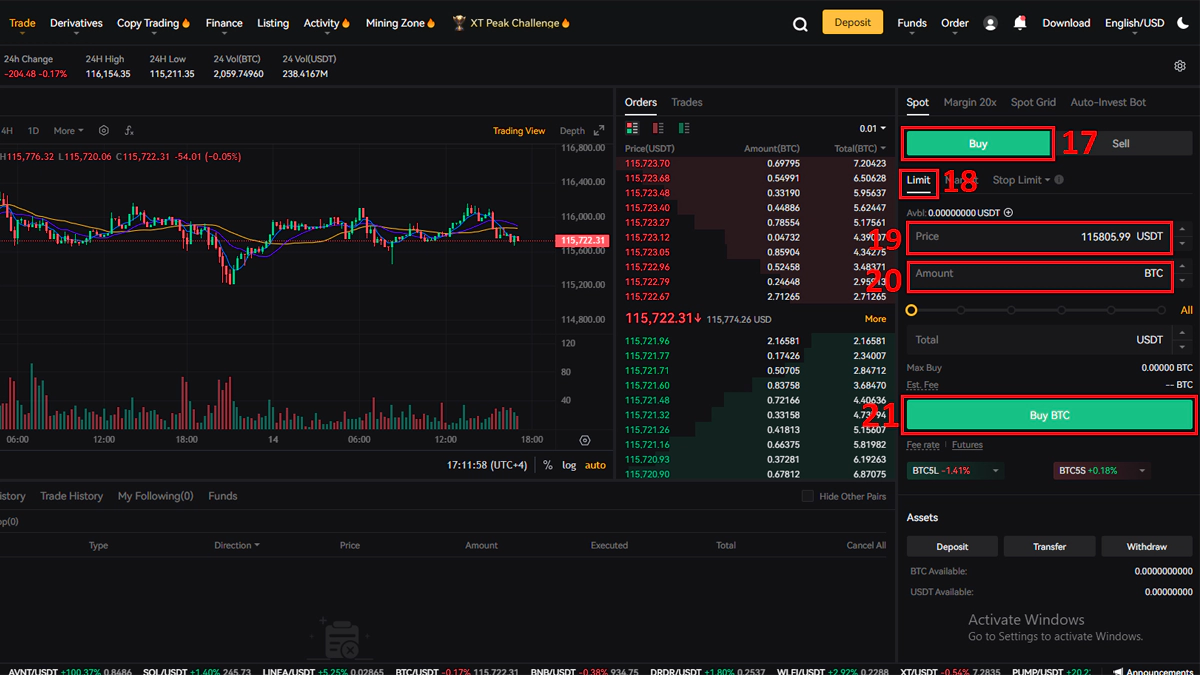Viewport: 1200px width, 675px height.
Task: Click ask price 115,723.70 in order book
Action: coord(647,163)
